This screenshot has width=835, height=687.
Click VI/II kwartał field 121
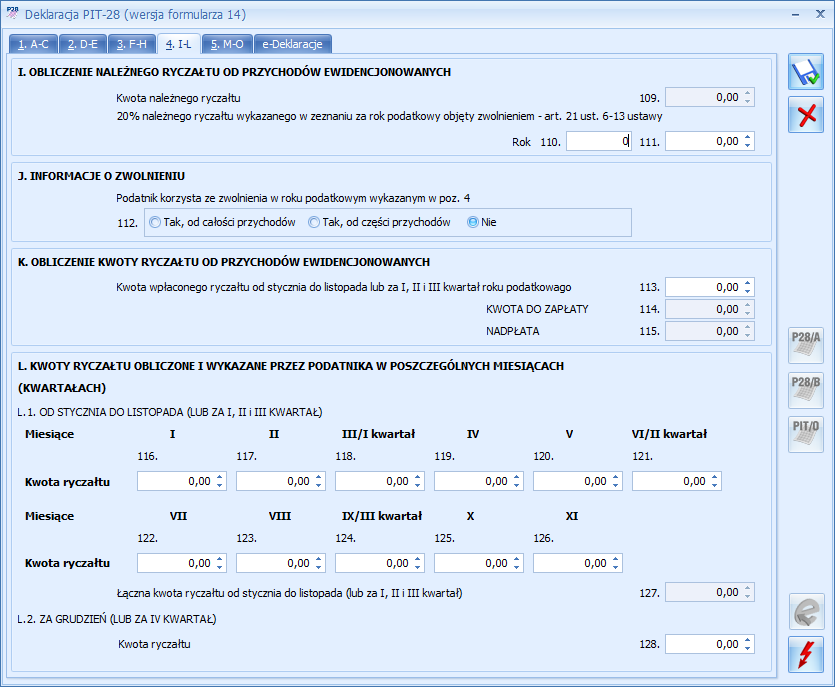pyautogui.click(x=677, y=481)
